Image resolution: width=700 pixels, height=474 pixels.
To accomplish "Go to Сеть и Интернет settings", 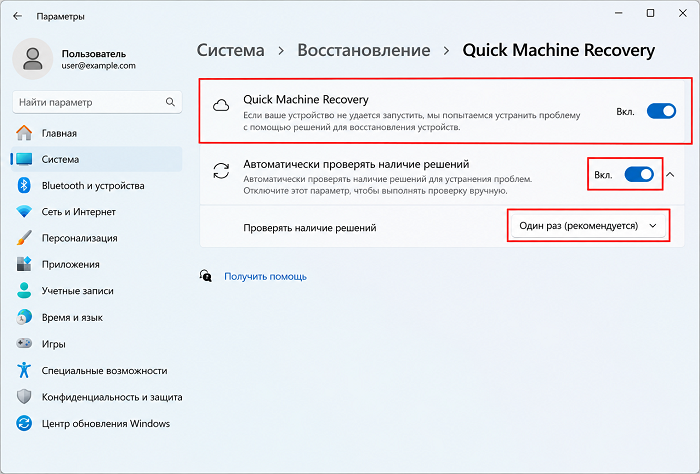I will (96, 212).
